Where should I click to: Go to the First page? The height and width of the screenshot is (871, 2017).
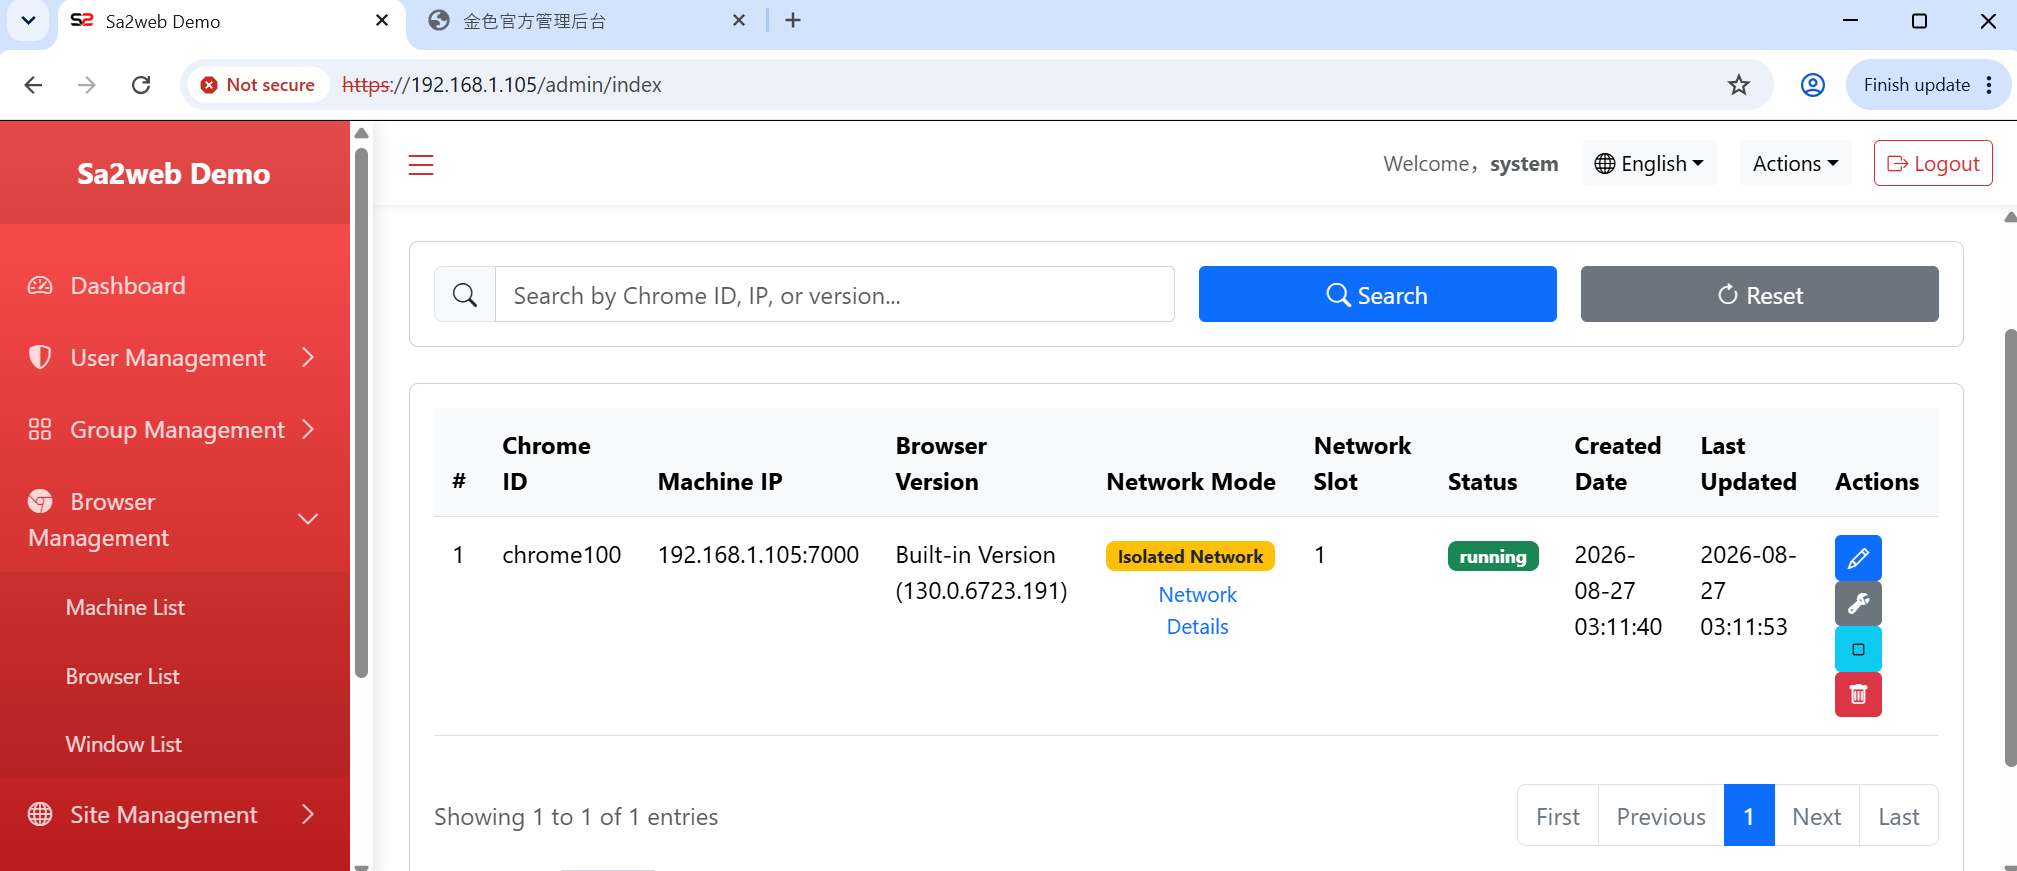coord(1558,816)
